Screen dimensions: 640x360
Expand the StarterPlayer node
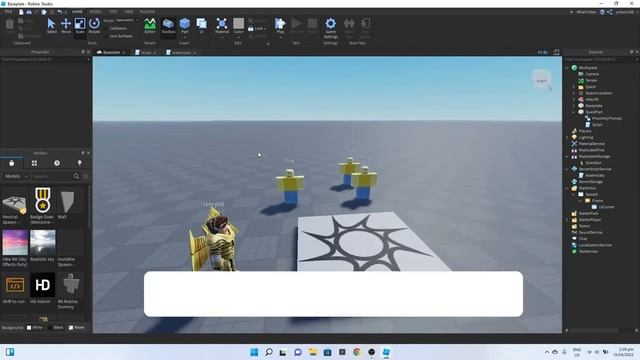pyautogui.click(x=567, y=220)
